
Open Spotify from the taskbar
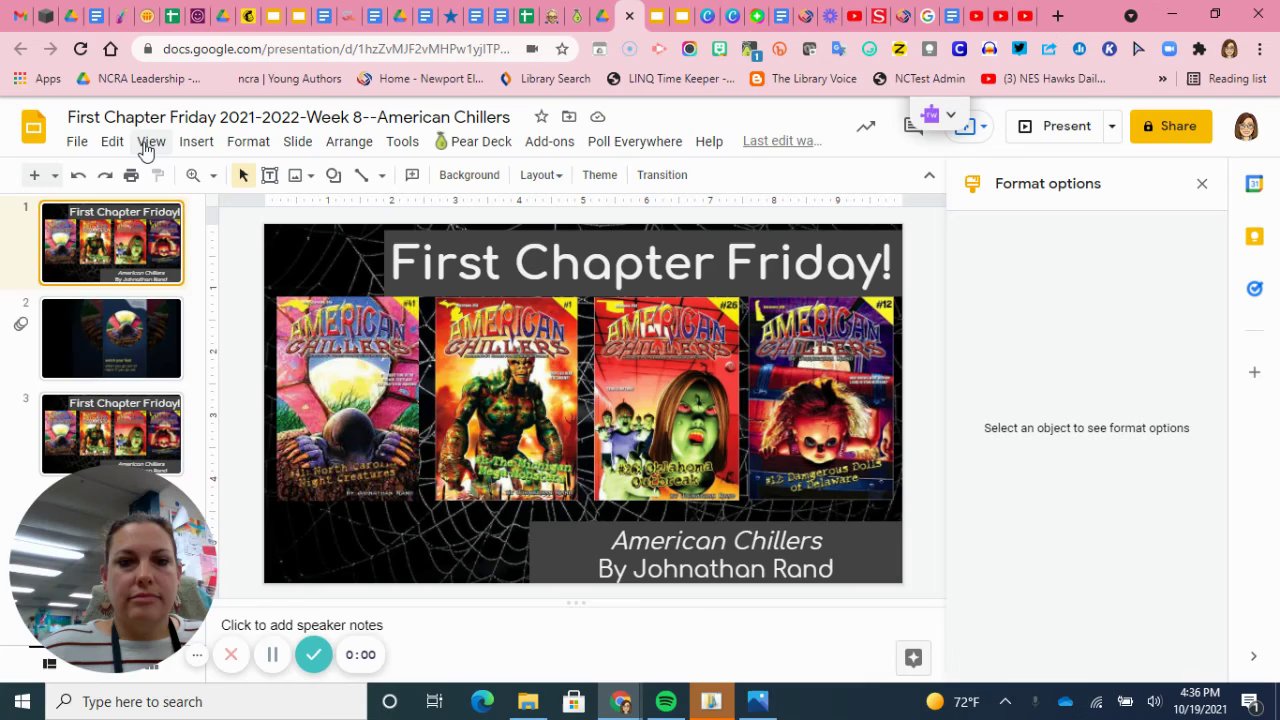coord(666,702)
